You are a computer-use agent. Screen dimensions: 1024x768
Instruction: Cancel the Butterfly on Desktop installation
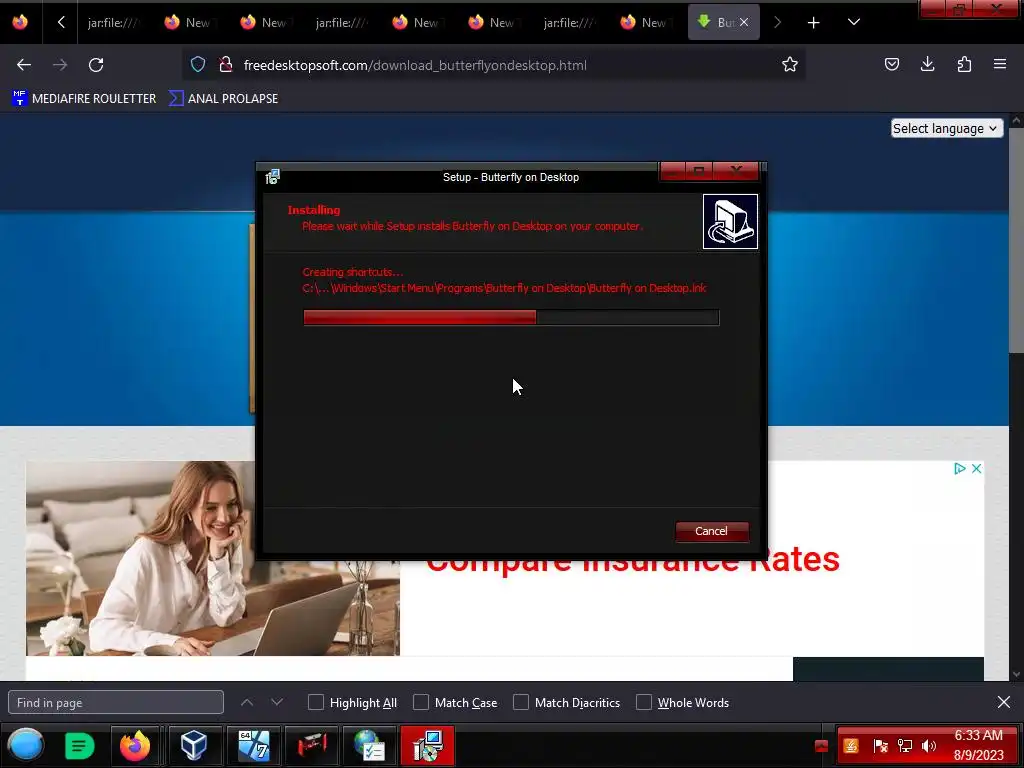coord(711,531)
